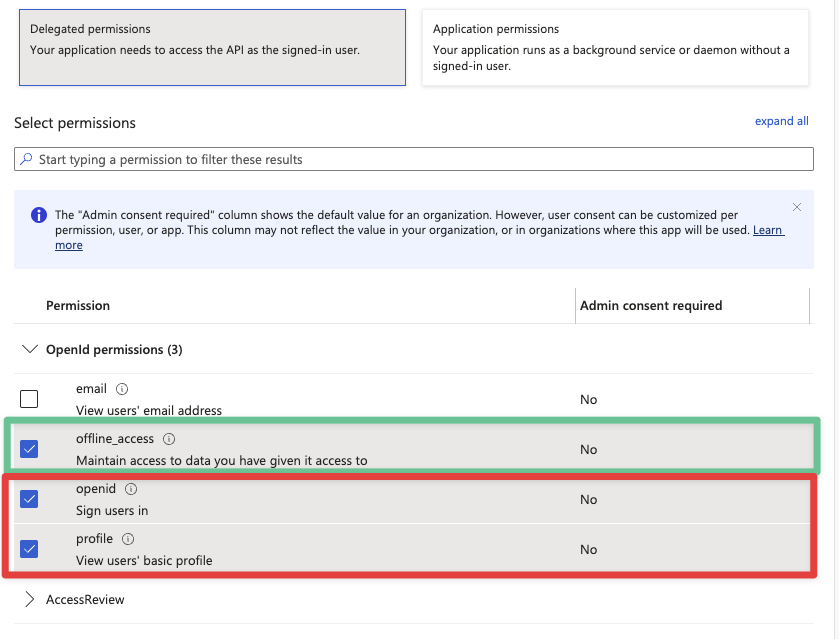
Task: Click info icon beside offline_access
Action: click(x=169, y=439)
